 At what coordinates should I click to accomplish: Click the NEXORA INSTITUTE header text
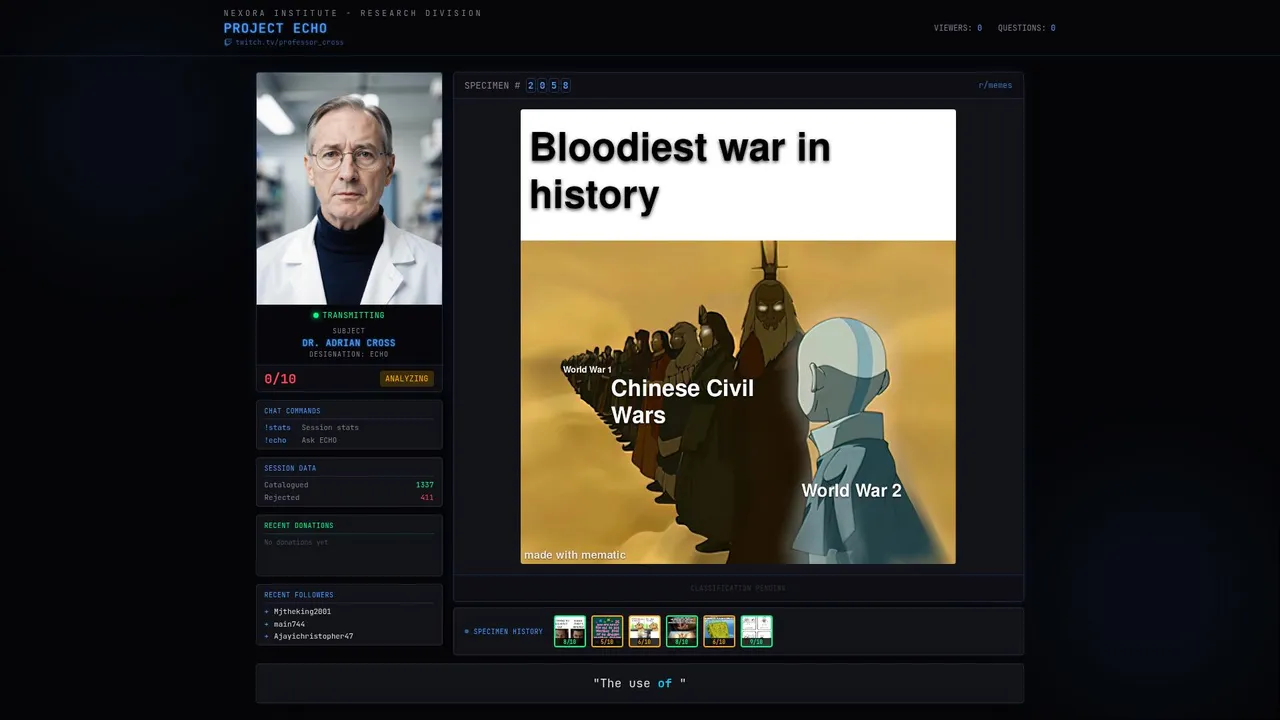click(x=353, y=13)
